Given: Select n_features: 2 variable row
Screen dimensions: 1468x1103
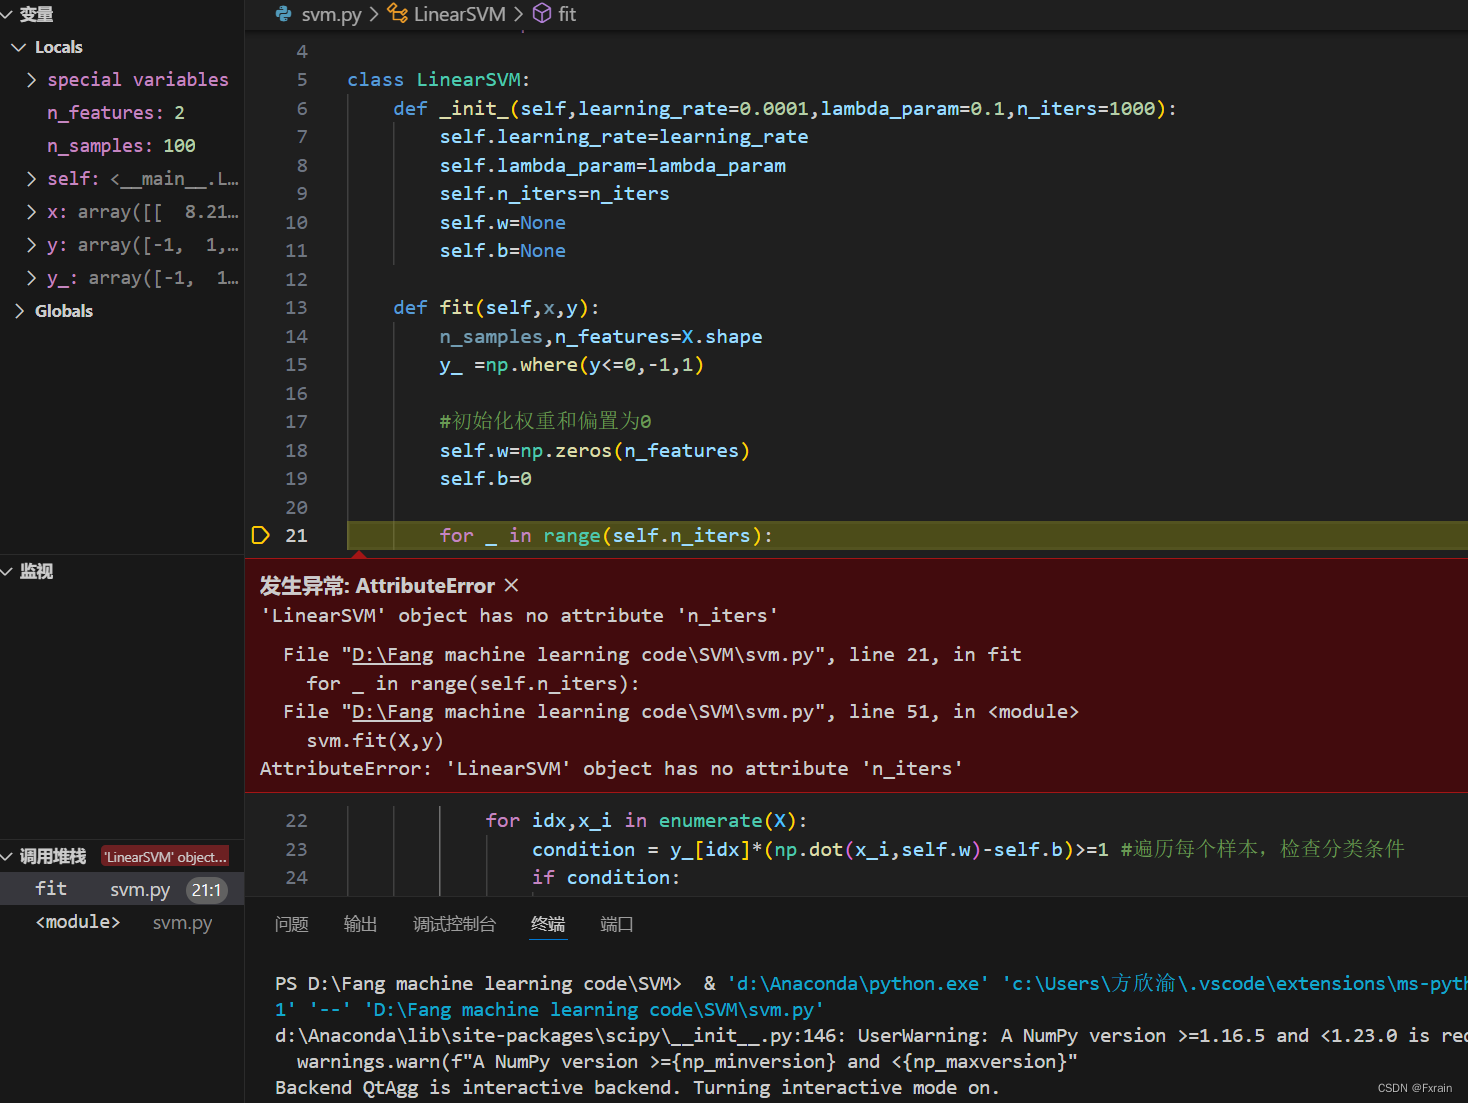Looking at the screenshot, I should pyautogui.click(x=122, y=113).
